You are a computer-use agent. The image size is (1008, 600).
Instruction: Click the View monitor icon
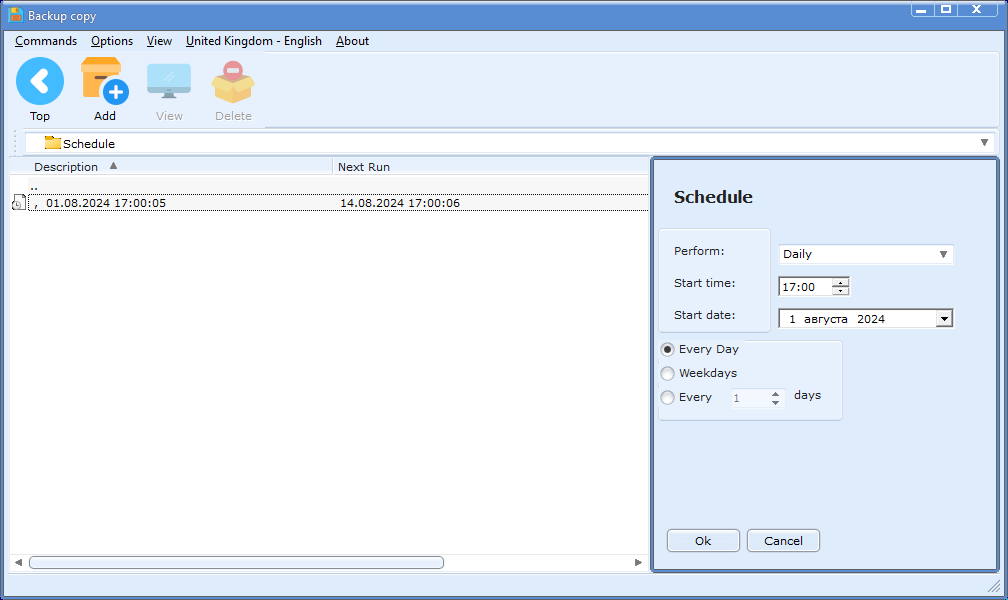(169, 82)
